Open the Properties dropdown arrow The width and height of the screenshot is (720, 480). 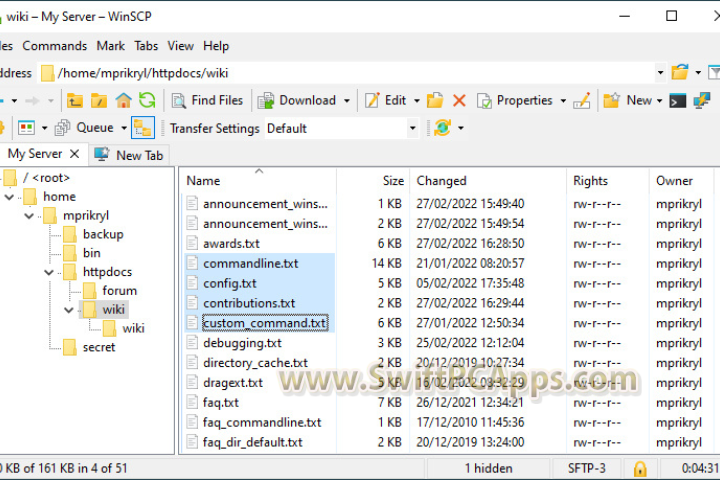563,101
